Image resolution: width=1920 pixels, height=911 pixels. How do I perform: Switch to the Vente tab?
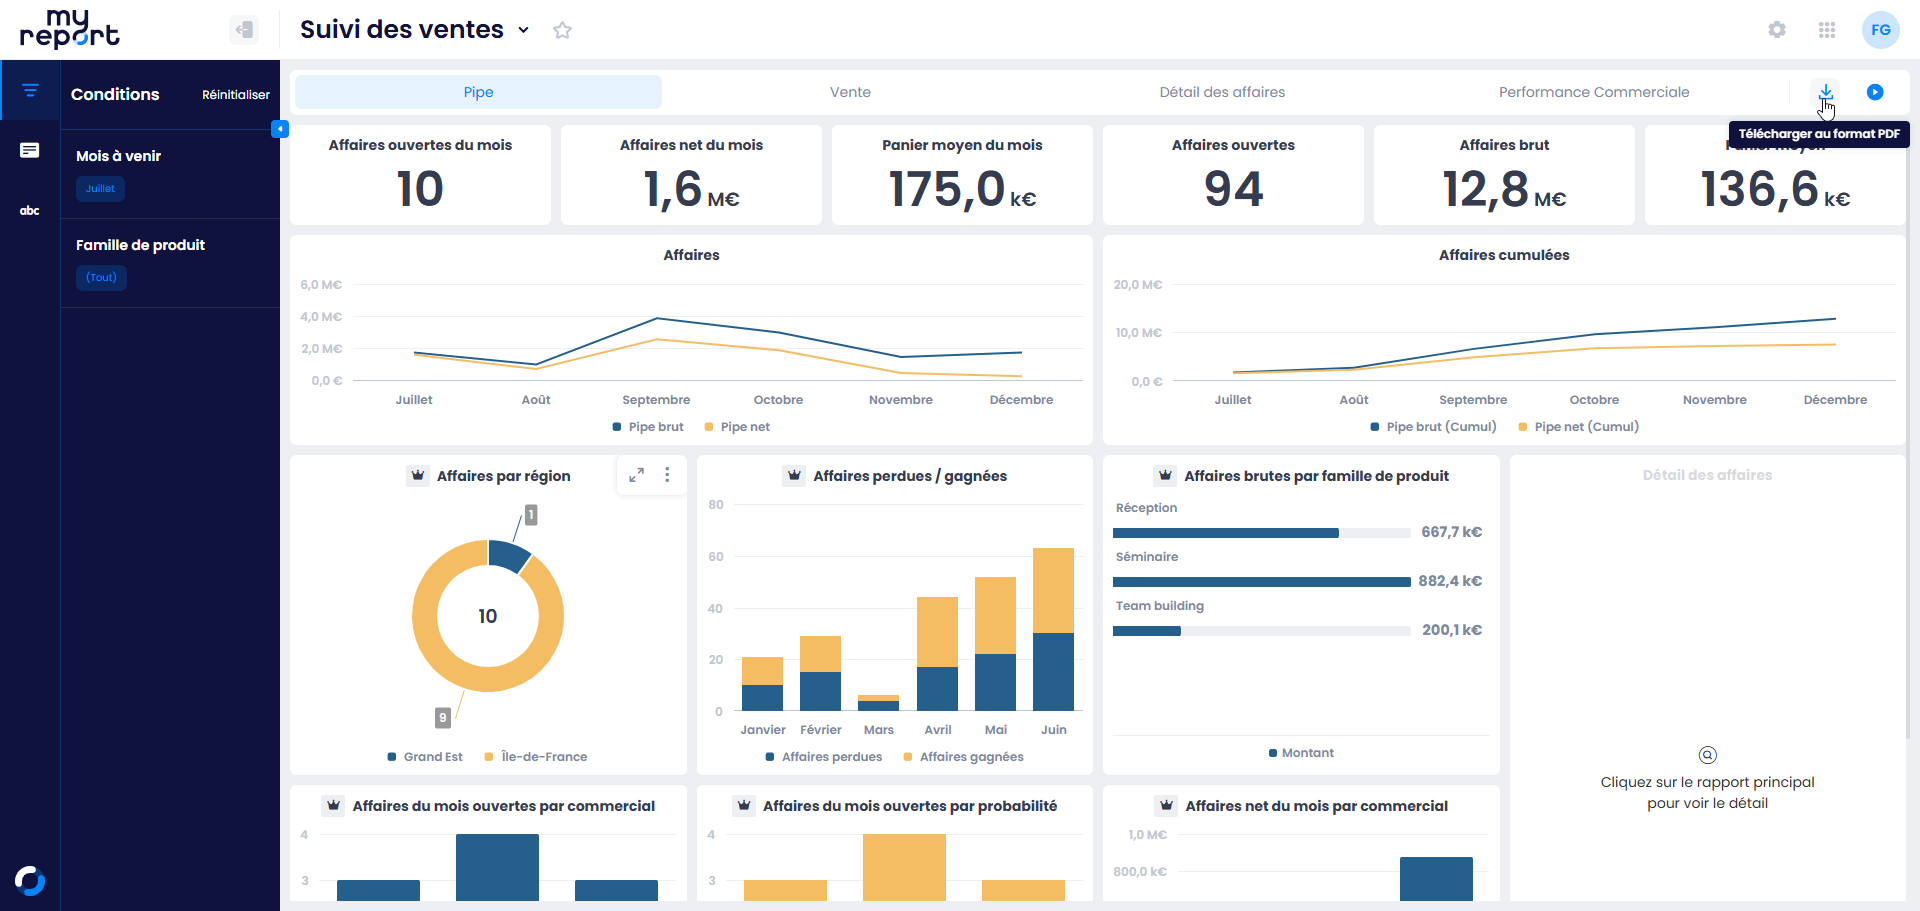(850, 92)
